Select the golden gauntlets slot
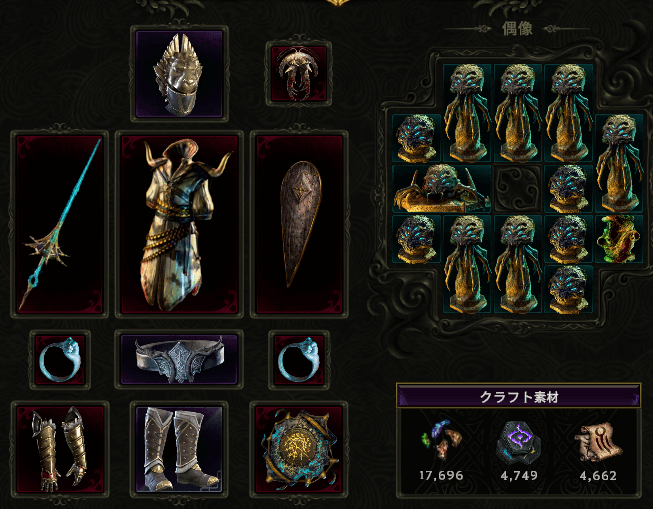 60,449
